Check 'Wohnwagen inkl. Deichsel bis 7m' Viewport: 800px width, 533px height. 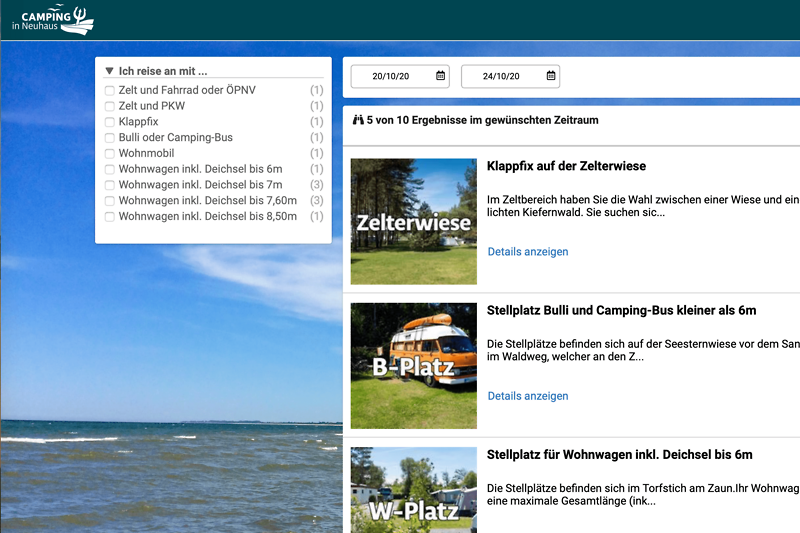(110, 186)
